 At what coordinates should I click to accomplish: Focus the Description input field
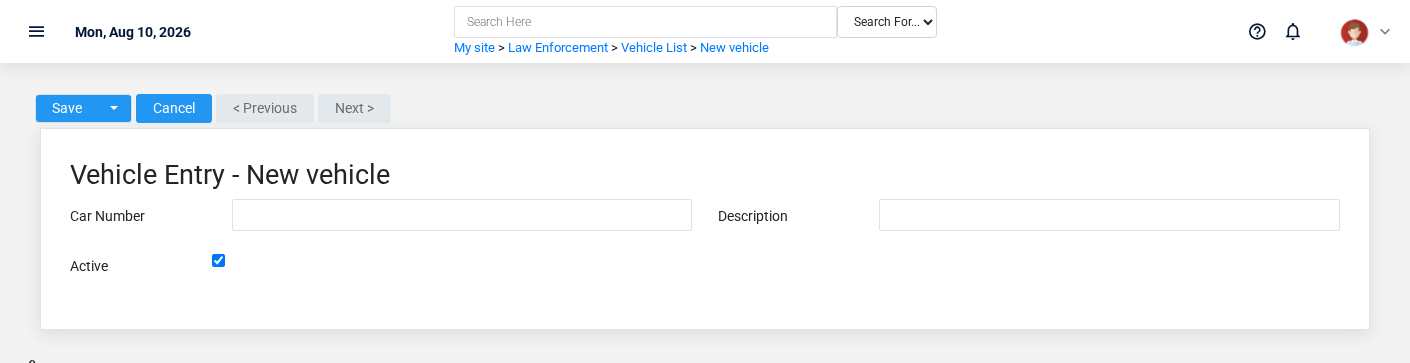click(1109, 215)
